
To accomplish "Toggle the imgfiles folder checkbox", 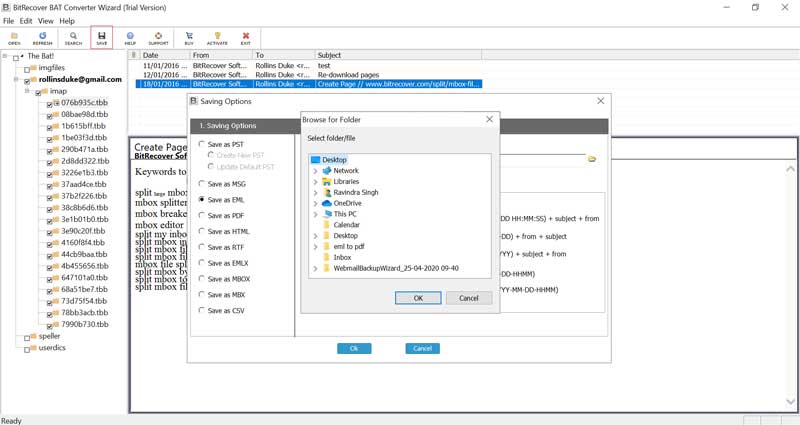I will (27, 69).
